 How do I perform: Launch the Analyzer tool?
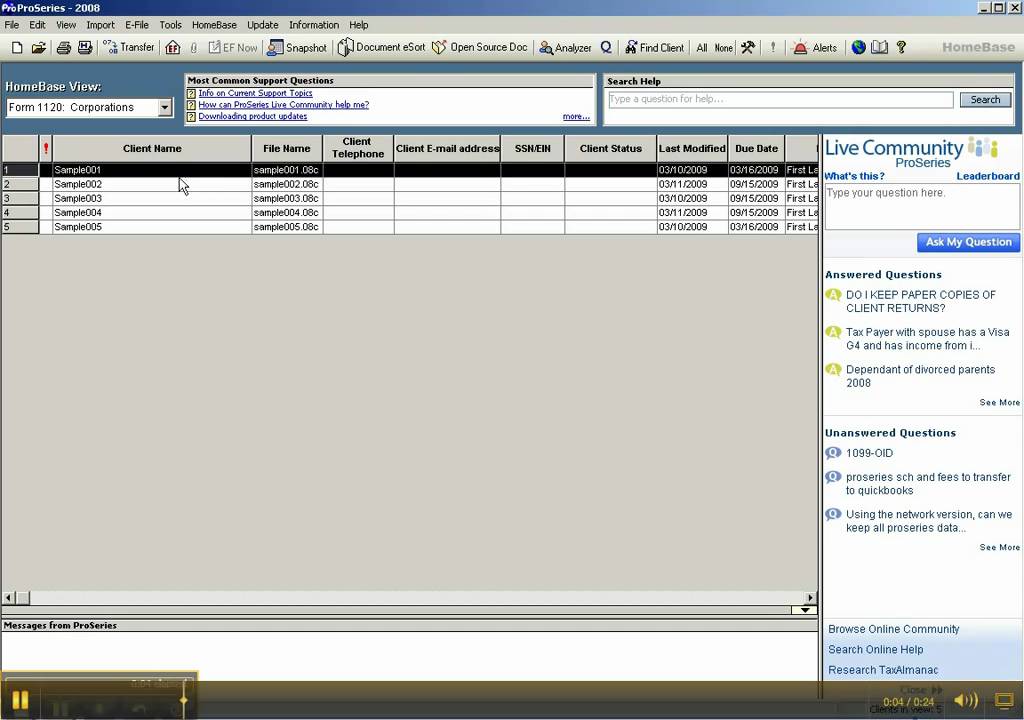[565, 47]
